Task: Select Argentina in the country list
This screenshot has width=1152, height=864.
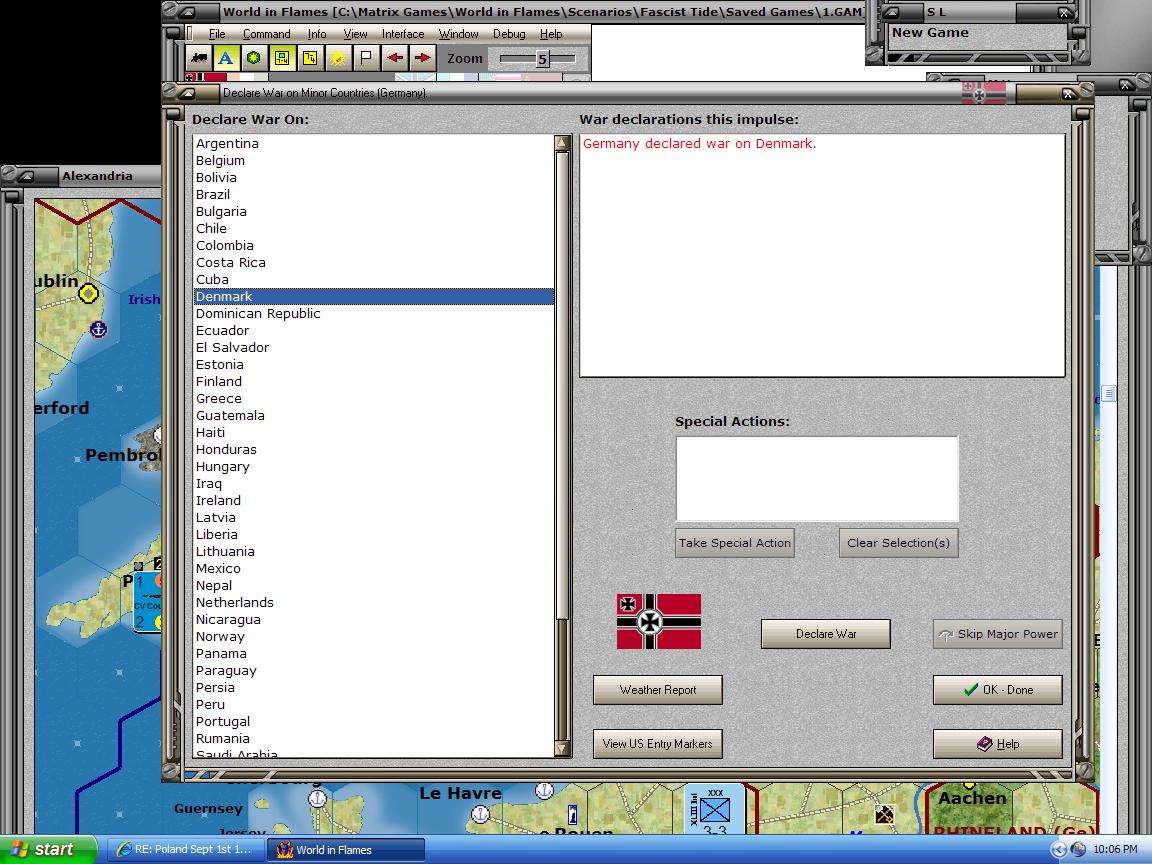Action: click(373, 143)
